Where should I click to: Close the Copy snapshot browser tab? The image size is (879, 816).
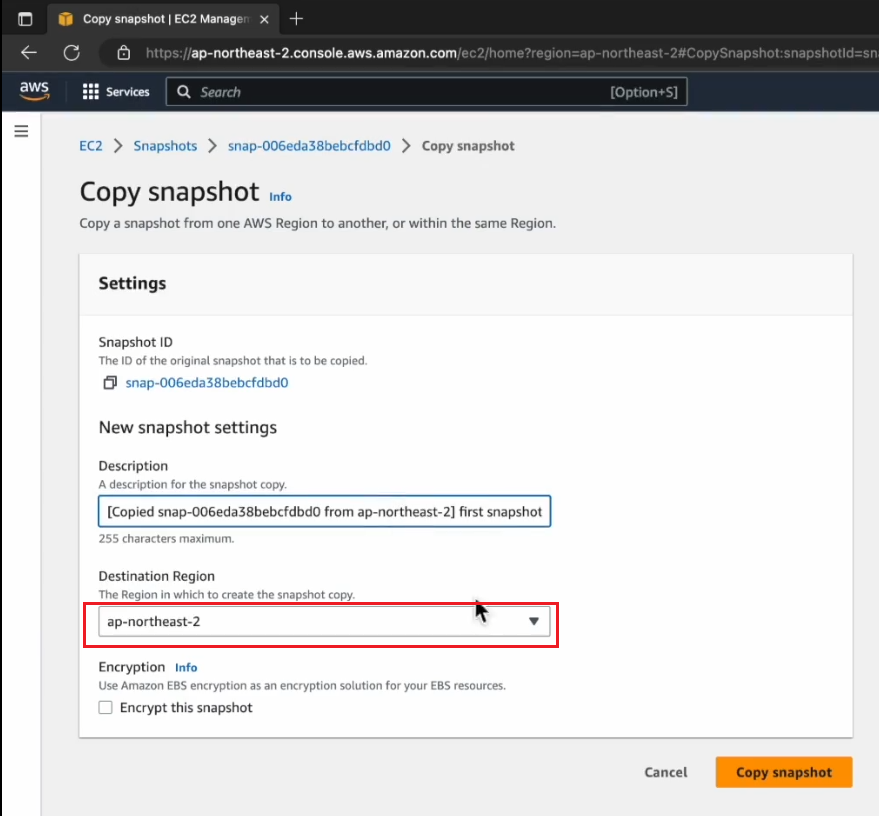tap(265, 19)
